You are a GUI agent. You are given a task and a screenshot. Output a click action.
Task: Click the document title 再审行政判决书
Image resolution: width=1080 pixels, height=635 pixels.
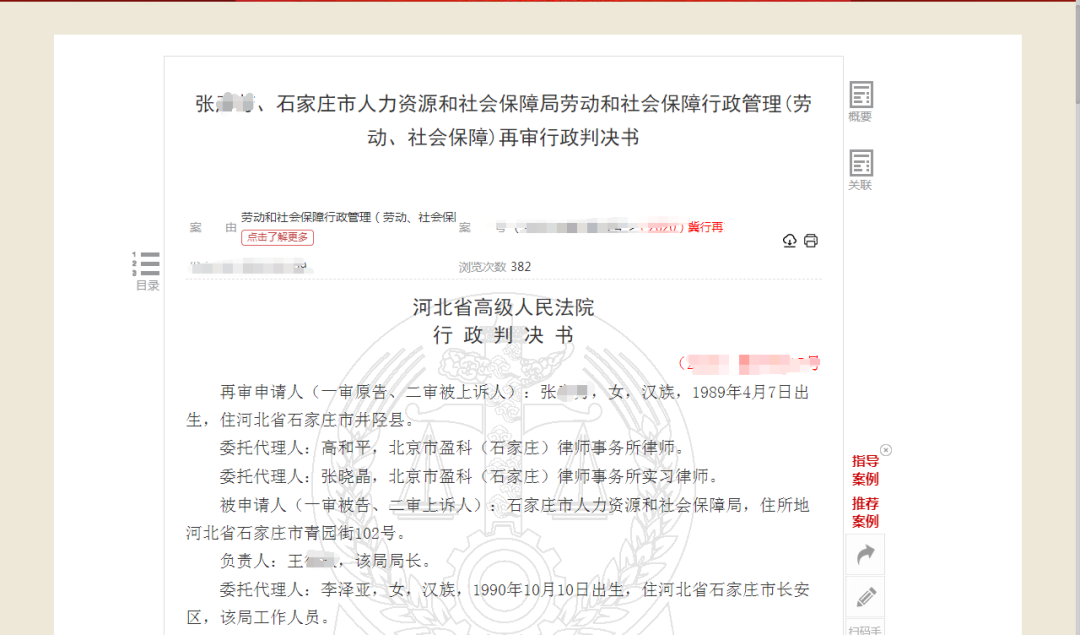click(503, 121)
